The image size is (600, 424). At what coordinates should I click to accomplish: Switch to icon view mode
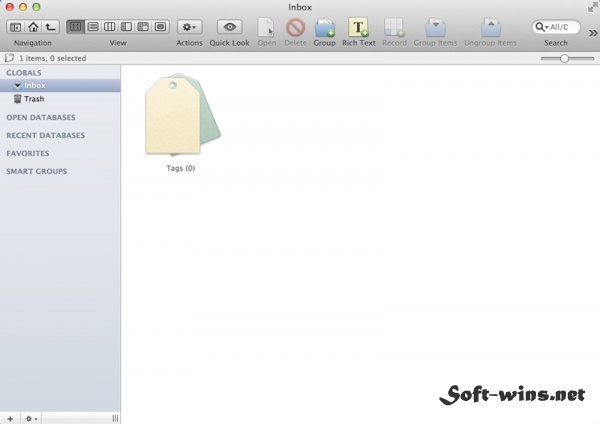click(75, 27)
